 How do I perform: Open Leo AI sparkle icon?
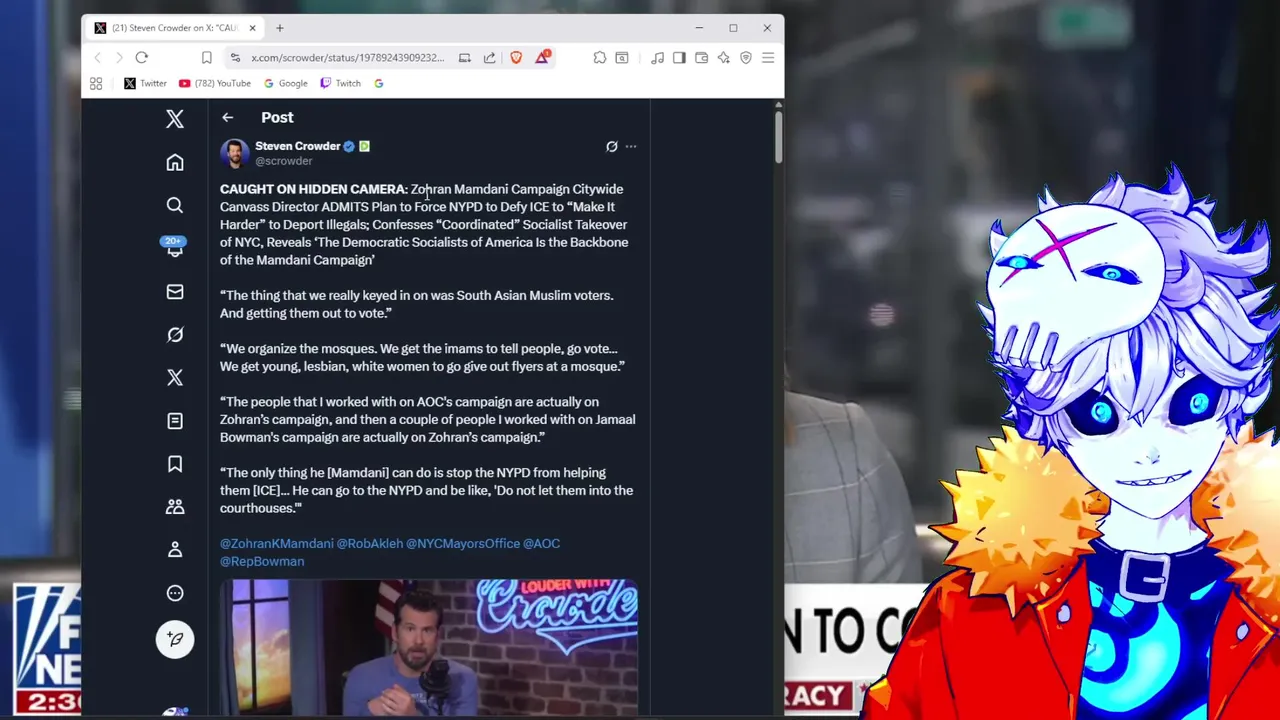[723, 58]
